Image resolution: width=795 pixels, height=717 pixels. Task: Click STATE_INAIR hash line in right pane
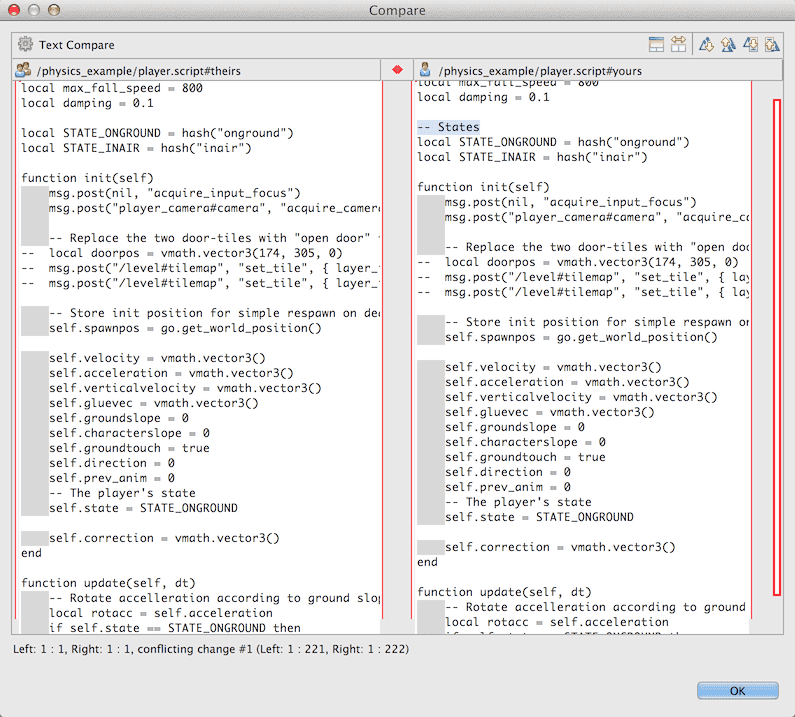[x=532, y=157]
